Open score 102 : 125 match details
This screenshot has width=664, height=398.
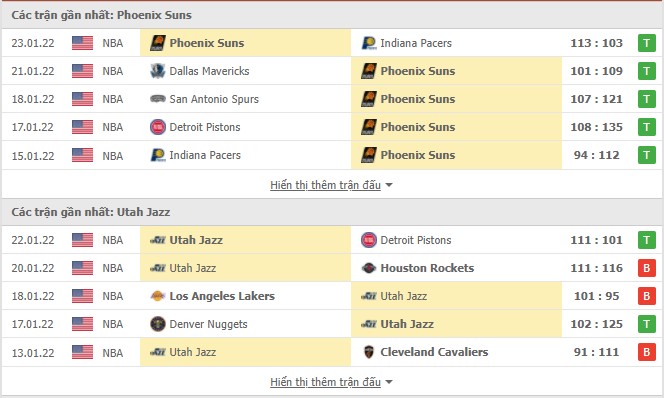(596, 324)
